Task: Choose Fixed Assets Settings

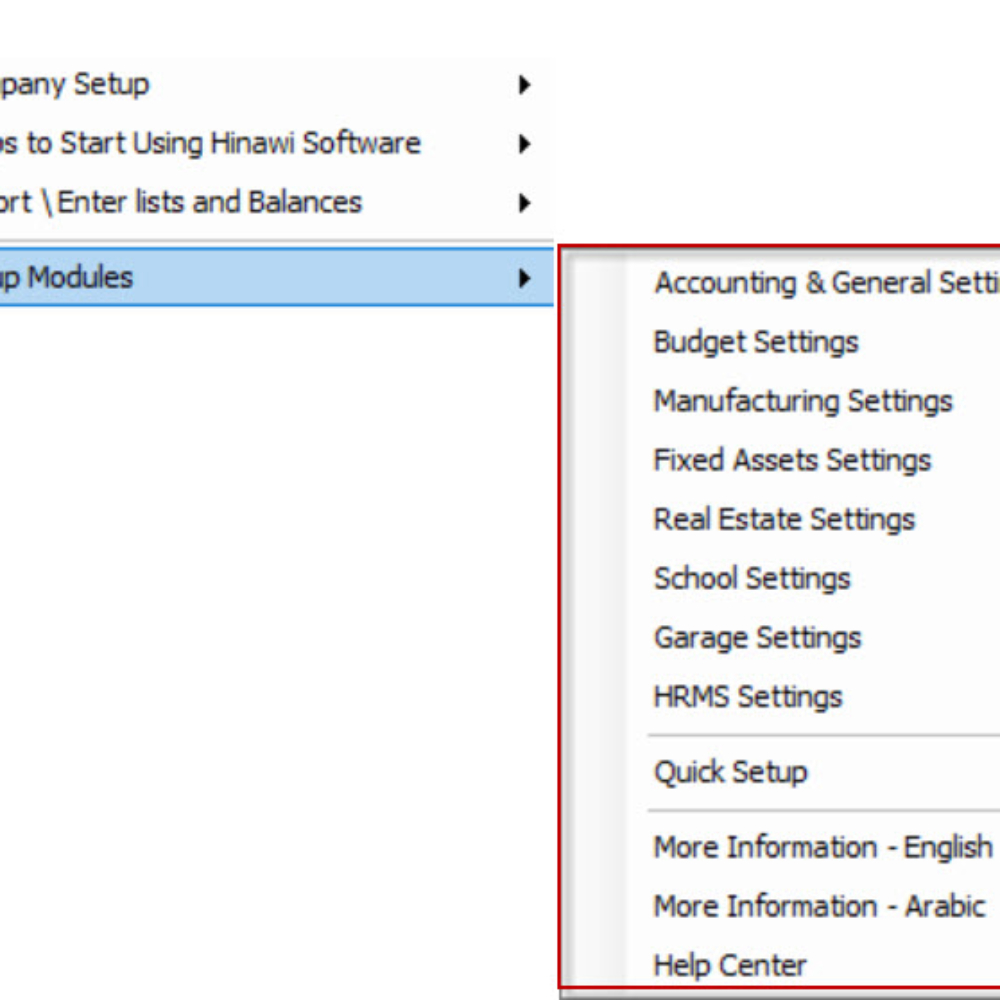Action: (x=792, y=461)
